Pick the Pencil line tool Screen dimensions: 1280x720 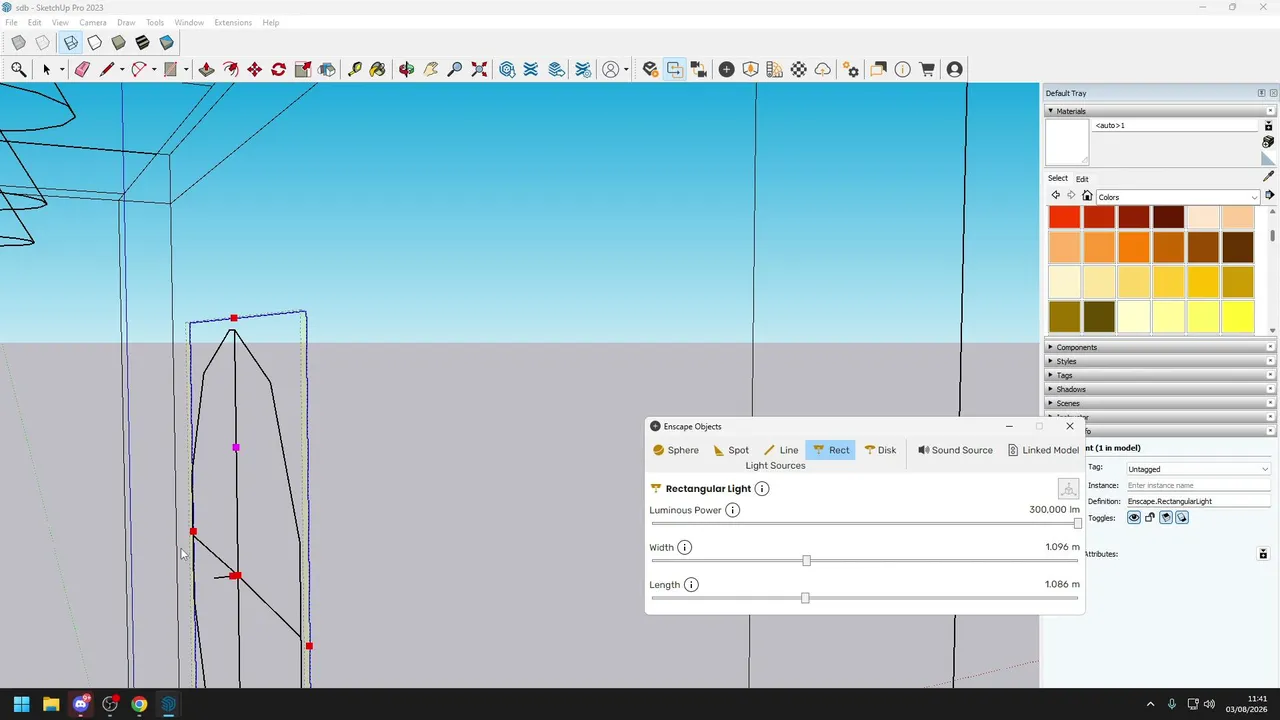[106, 69]
